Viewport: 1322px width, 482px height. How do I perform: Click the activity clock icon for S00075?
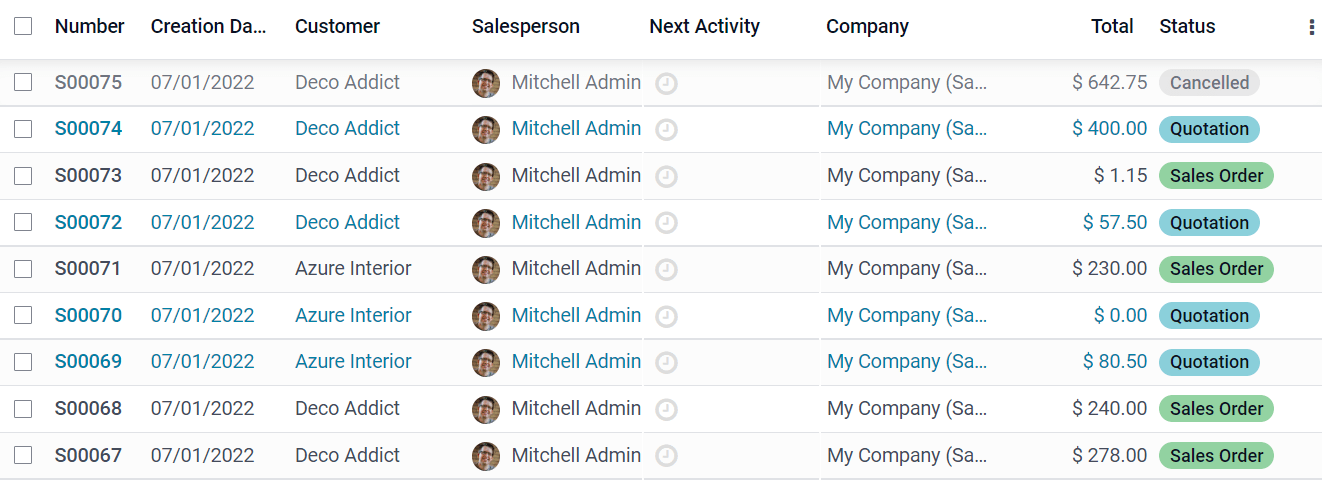(666, 83)
